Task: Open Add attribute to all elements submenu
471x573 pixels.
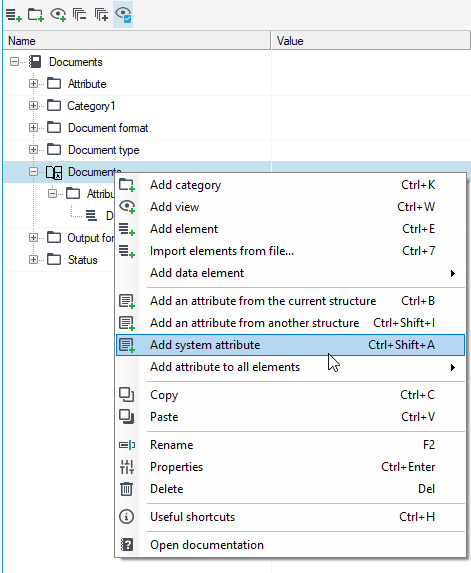Action: 290,367
